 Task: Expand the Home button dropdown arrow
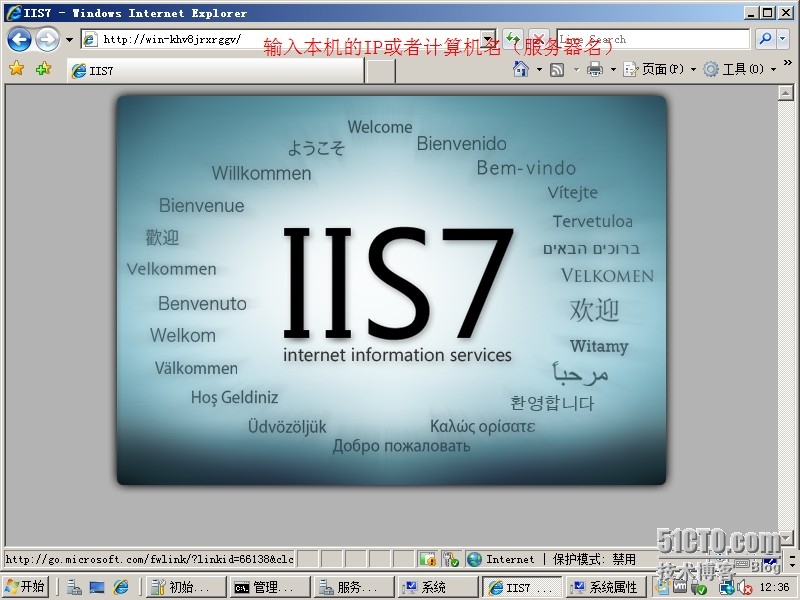(x=539, y=69)
